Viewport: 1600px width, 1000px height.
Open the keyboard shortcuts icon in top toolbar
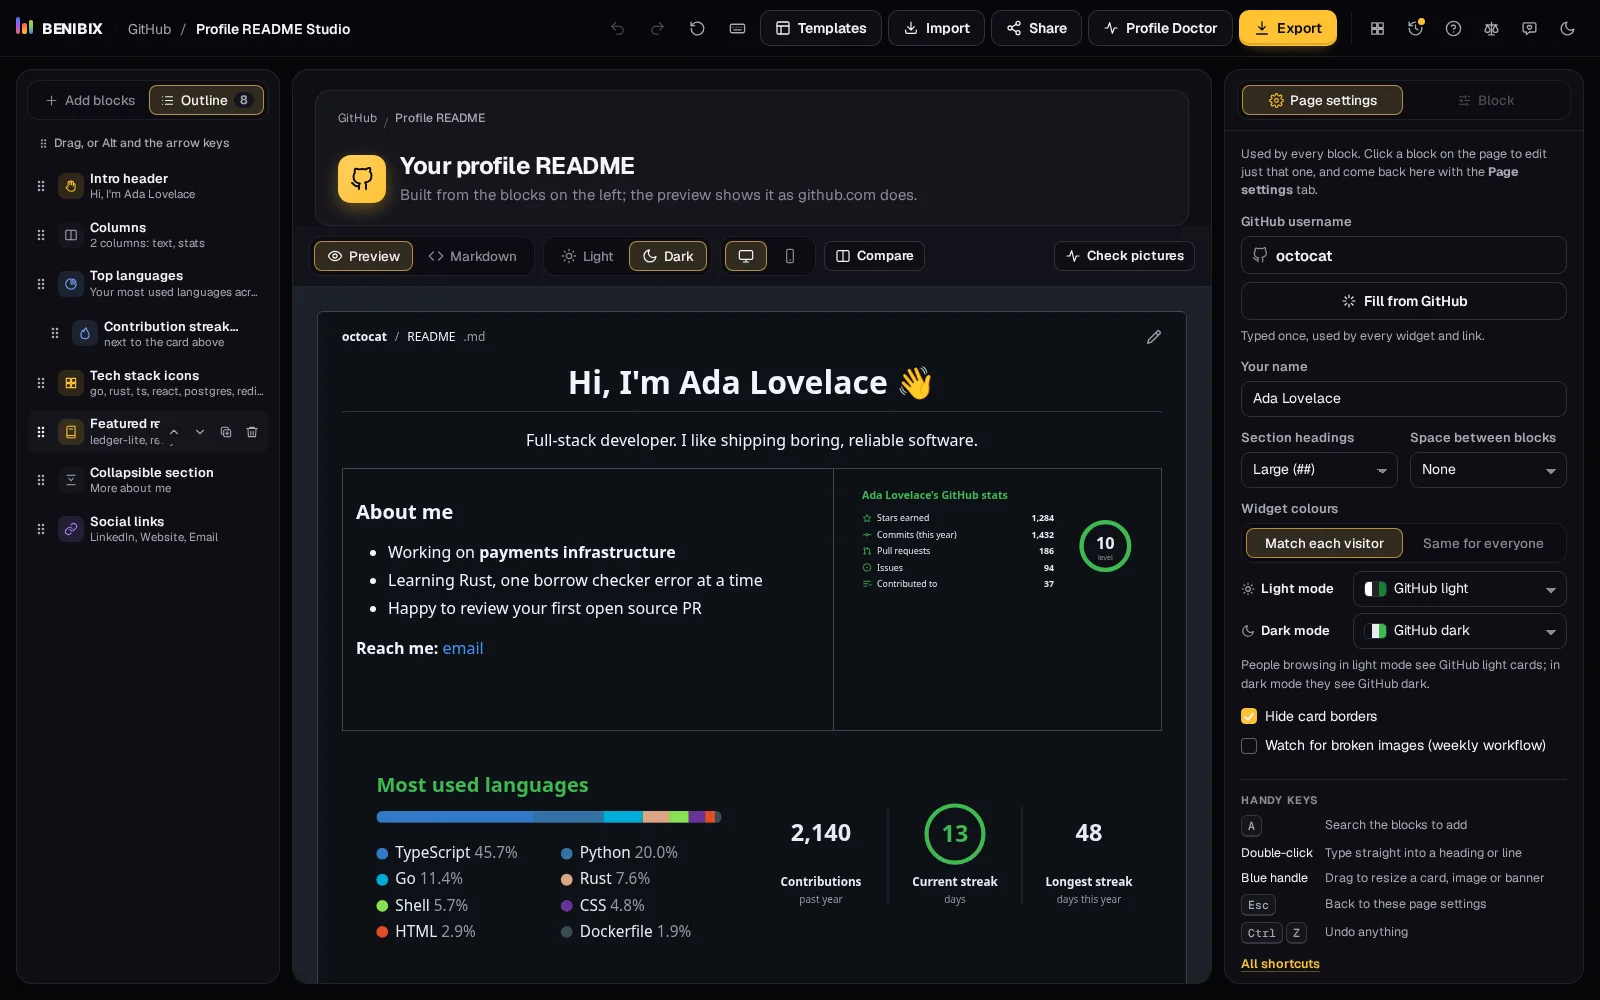(x=737, y=29)
